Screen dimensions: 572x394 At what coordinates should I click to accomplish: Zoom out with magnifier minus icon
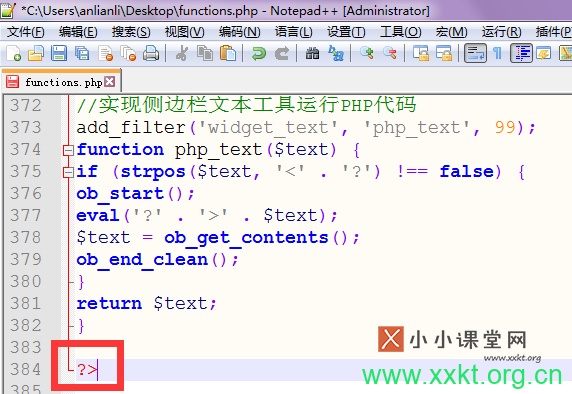click(x=390, y=53)
